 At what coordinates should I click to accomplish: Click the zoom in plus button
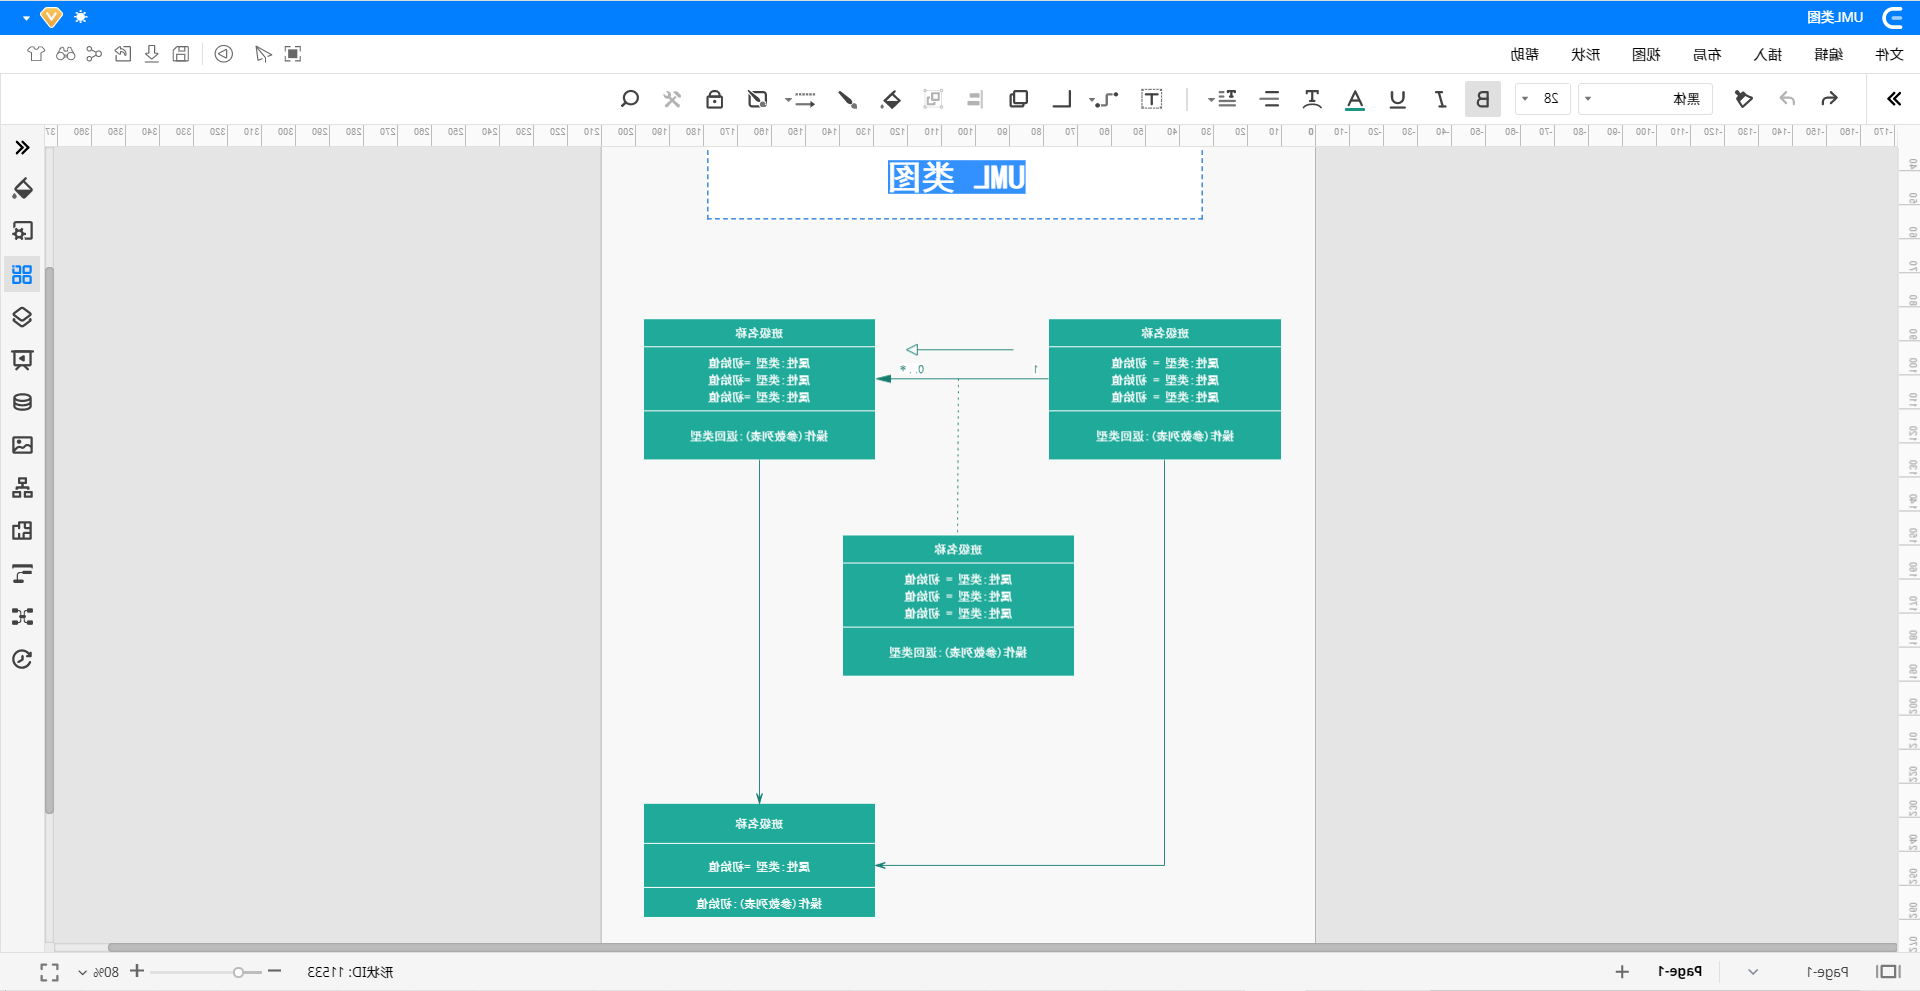(x=137, y=971)
